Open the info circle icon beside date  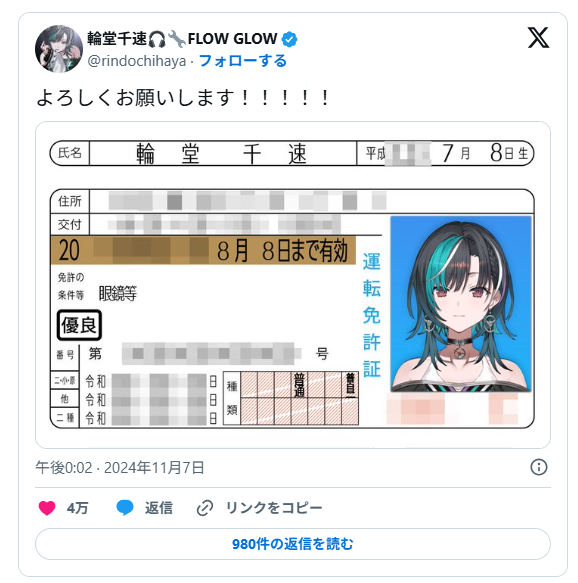539,467
